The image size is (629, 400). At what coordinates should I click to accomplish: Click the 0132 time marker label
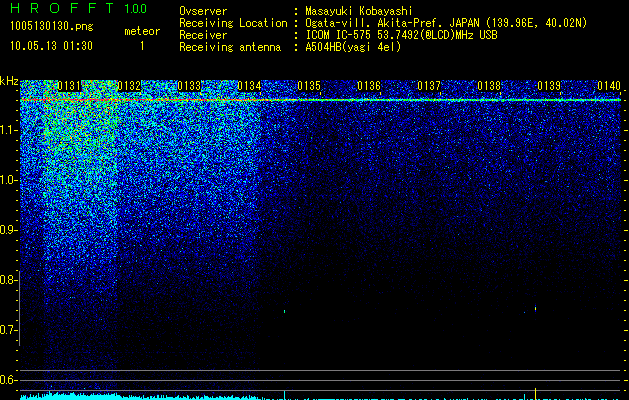(129, 86)
